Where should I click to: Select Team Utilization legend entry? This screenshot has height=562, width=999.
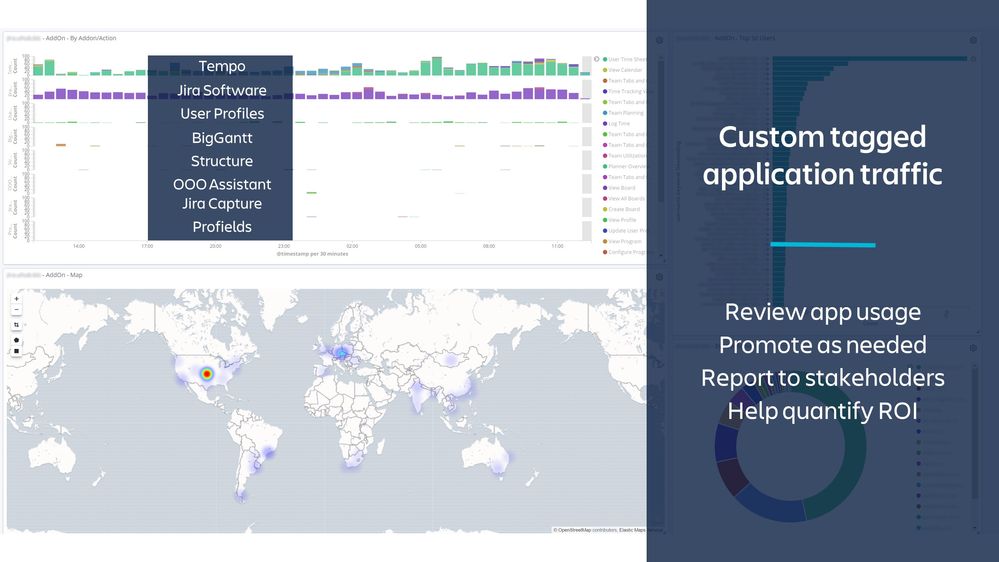click(x=624, y=155)
